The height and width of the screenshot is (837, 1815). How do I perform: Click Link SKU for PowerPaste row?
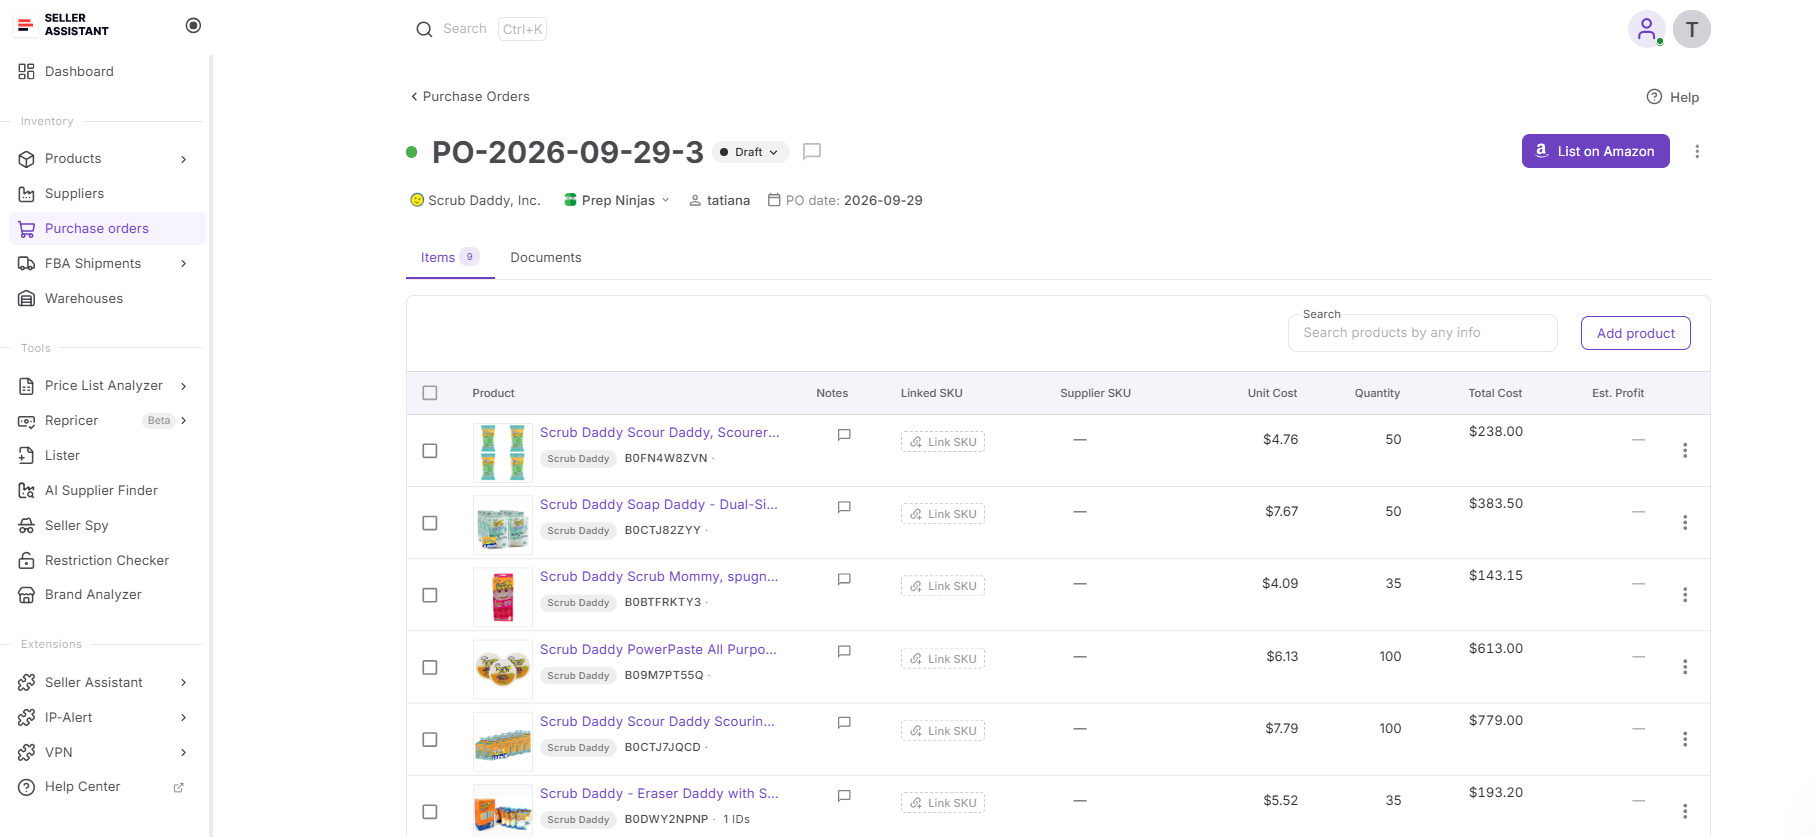pos(943,659)
